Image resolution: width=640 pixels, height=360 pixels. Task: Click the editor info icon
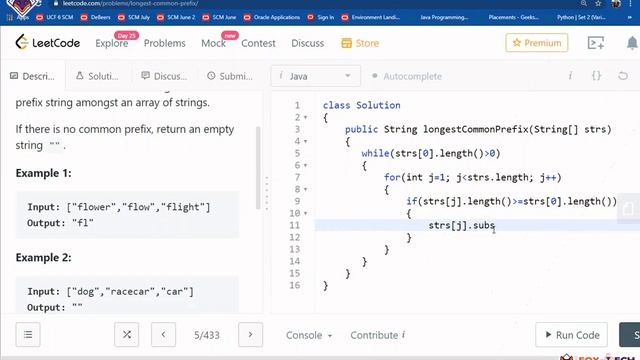point(570,76)
